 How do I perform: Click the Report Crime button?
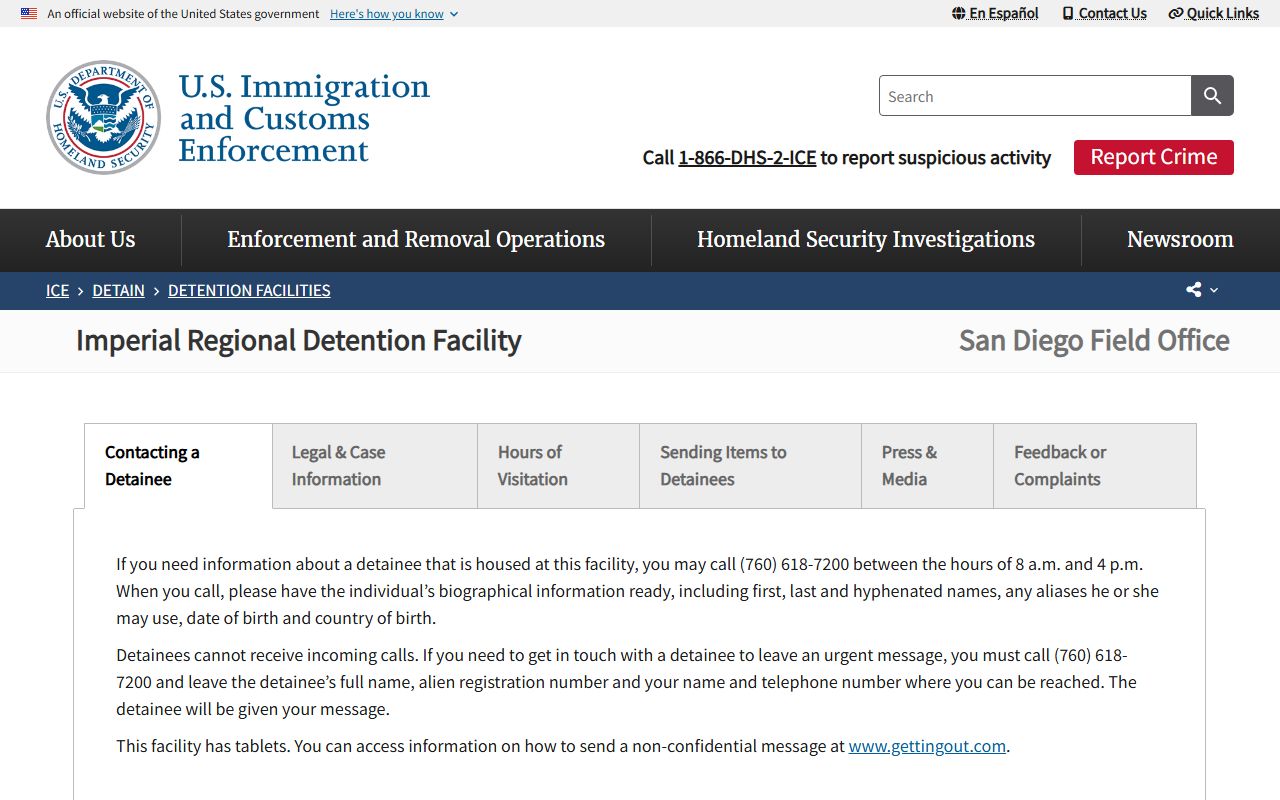pyautogui.click(x=1154, y=157)
